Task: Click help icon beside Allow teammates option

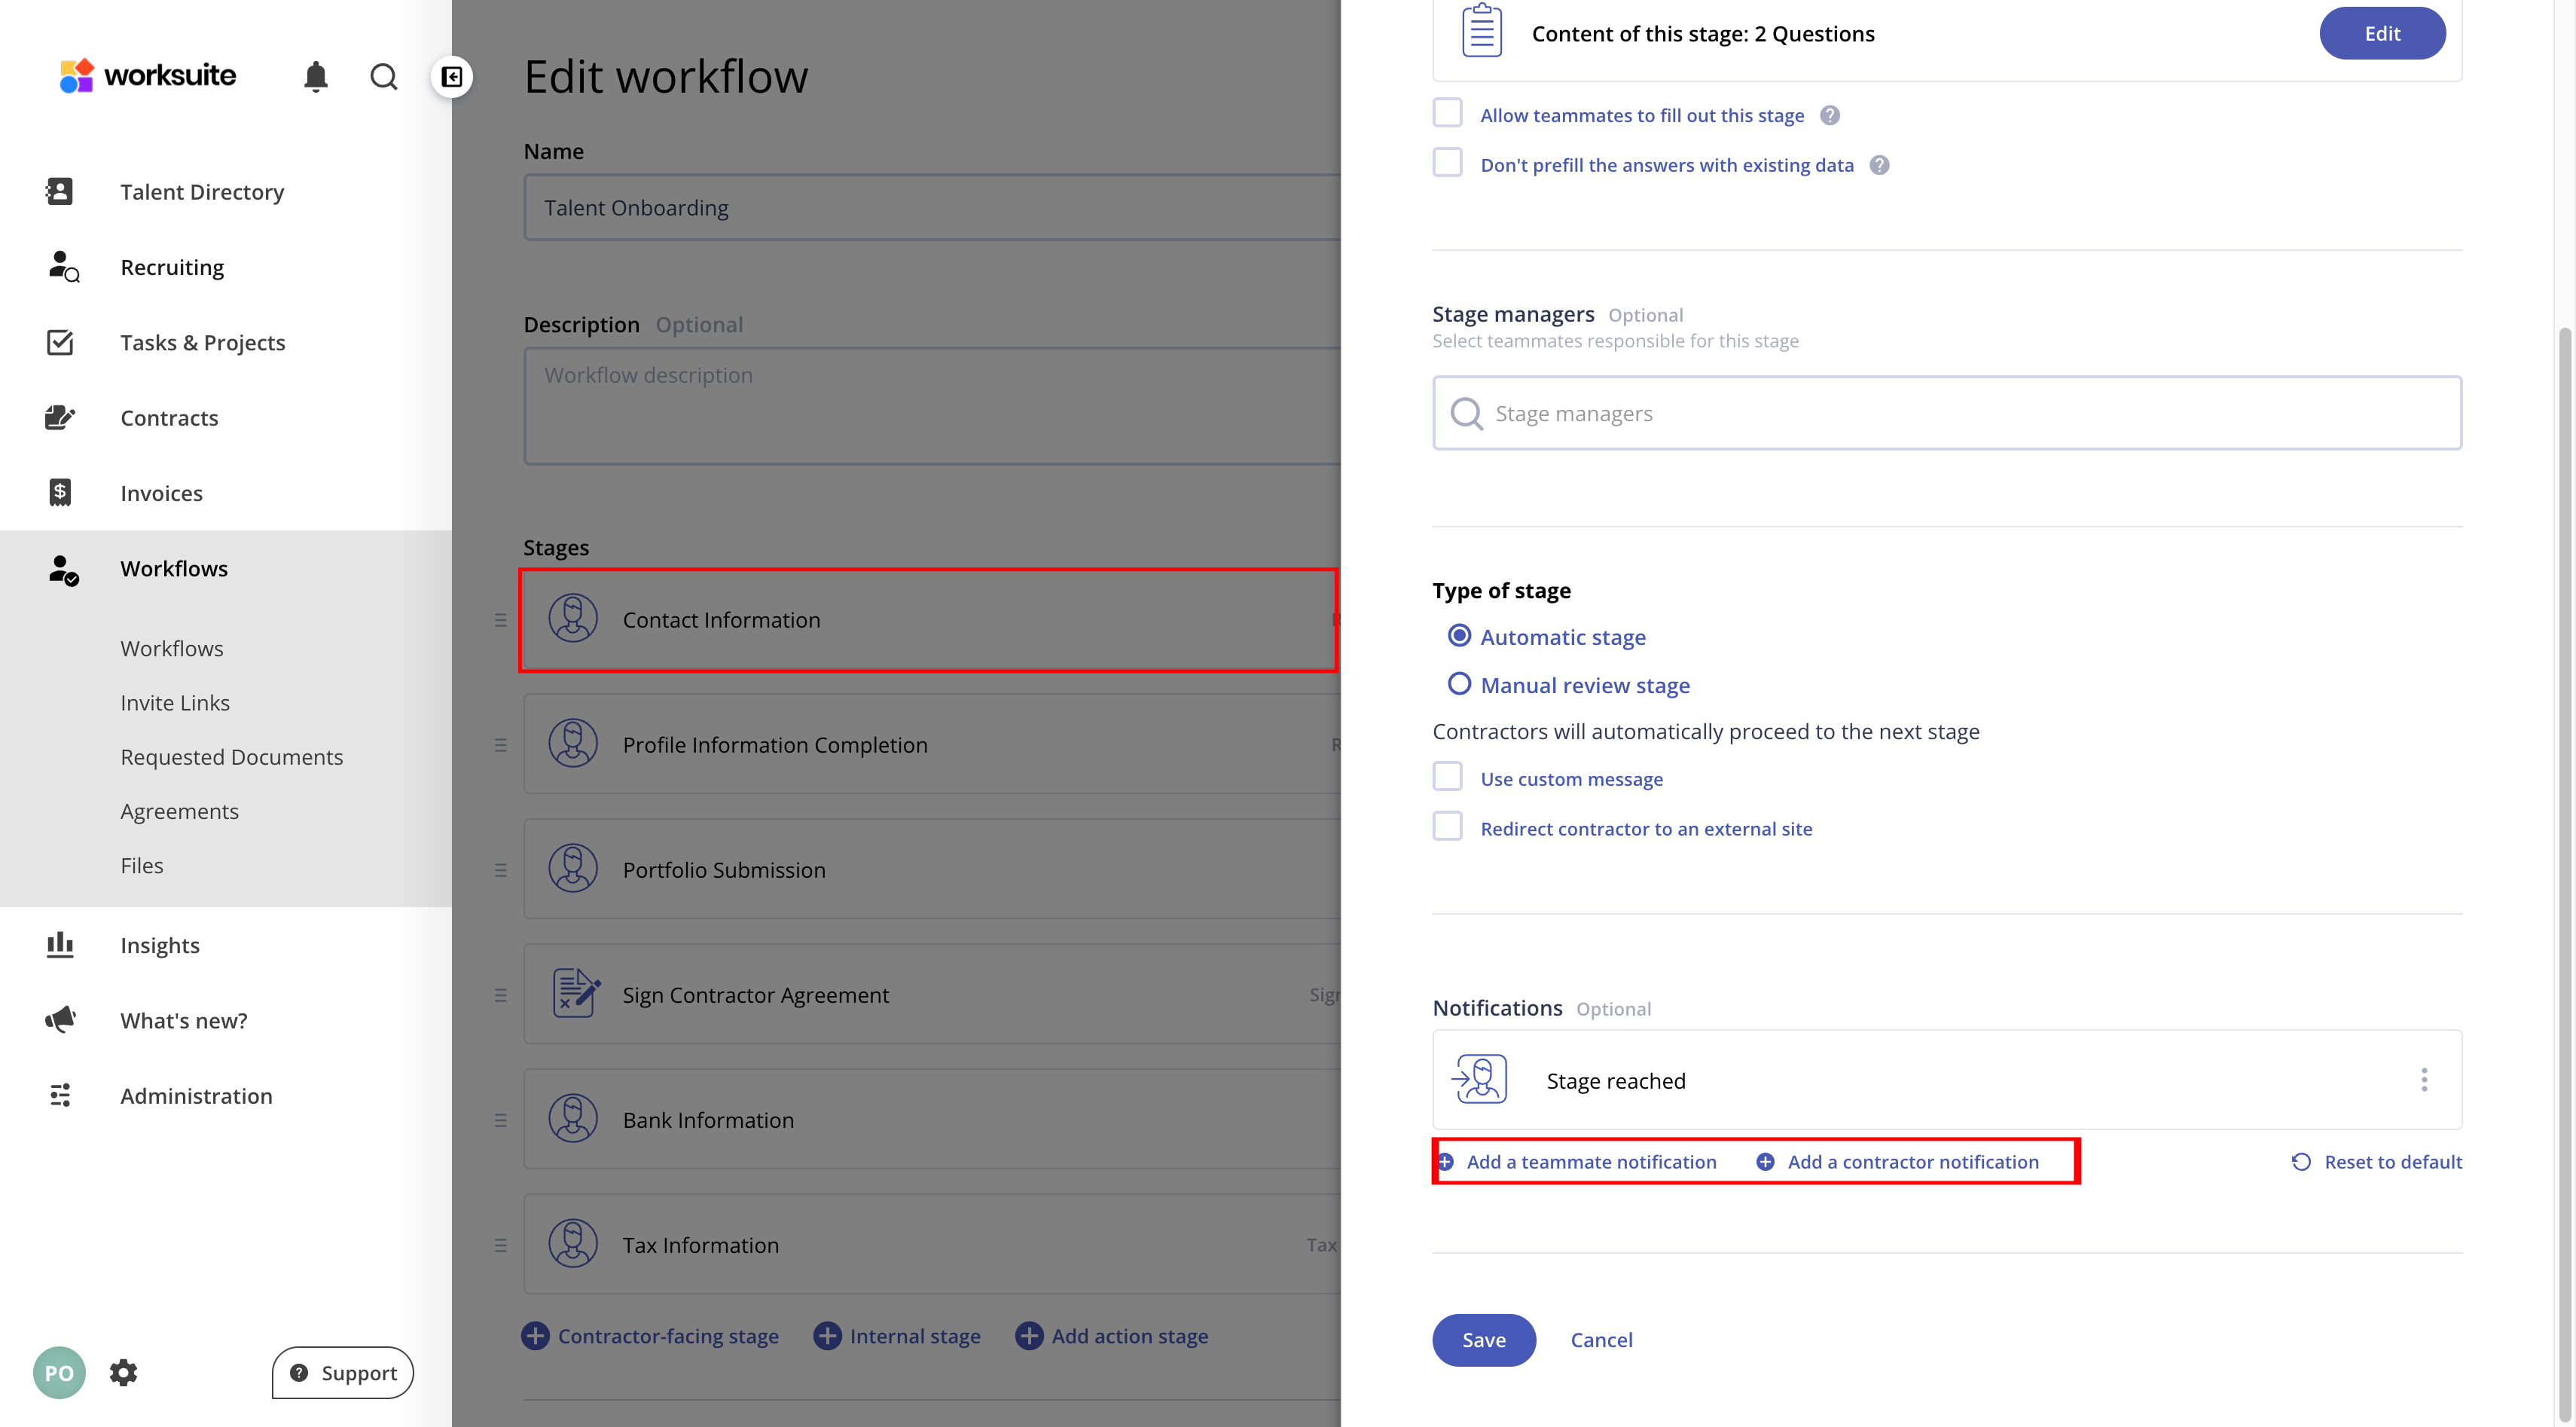Action: coord(1830,115)
